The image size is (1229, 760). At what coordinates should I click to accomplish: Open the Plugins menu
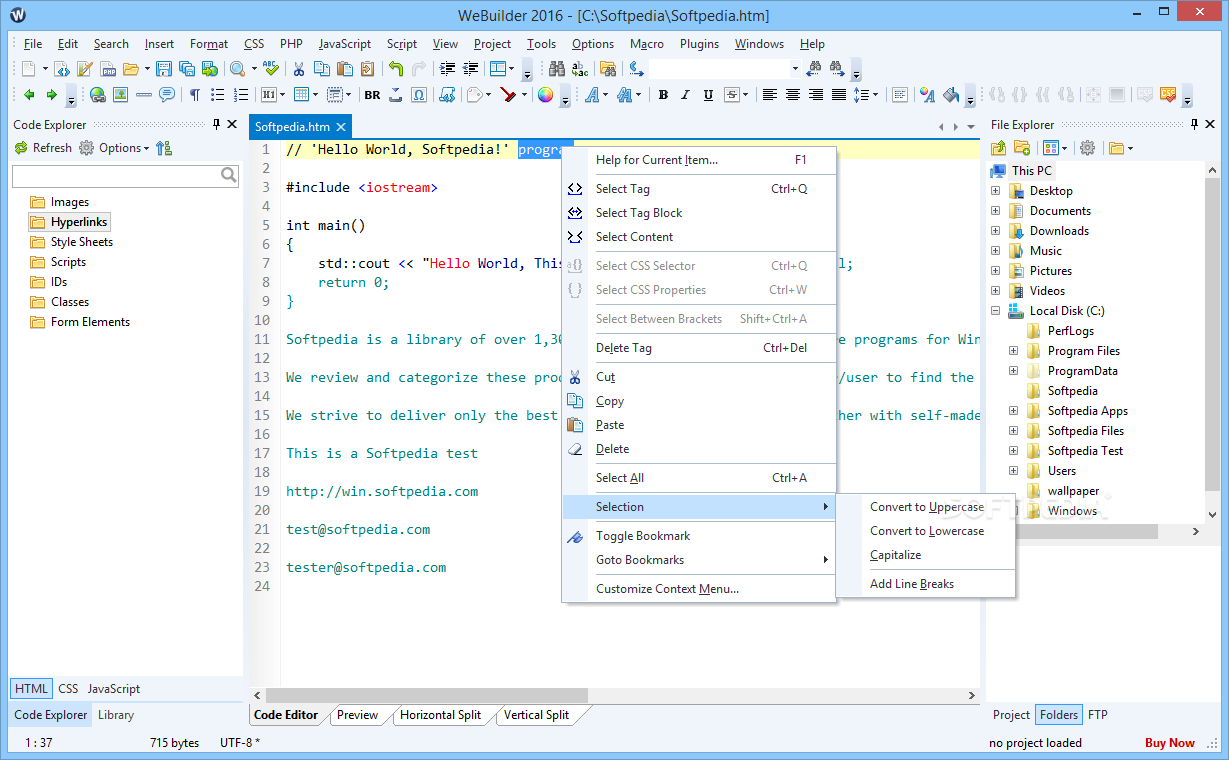coord(699,44)
